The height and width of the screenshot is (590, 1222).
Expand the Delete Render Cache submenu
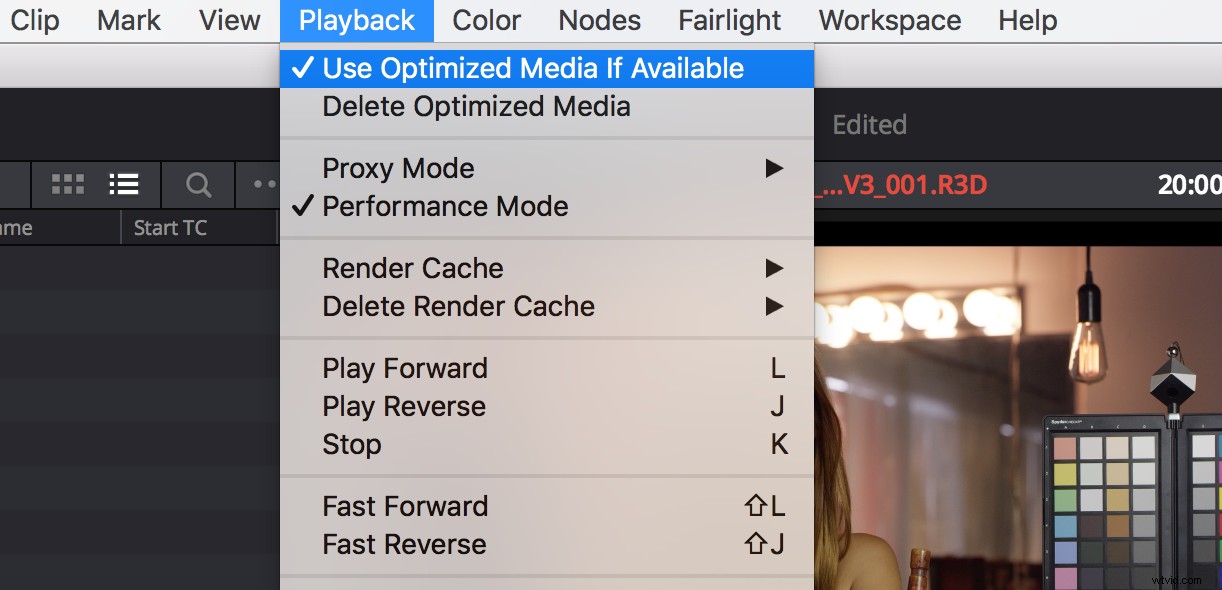[774, 306]
